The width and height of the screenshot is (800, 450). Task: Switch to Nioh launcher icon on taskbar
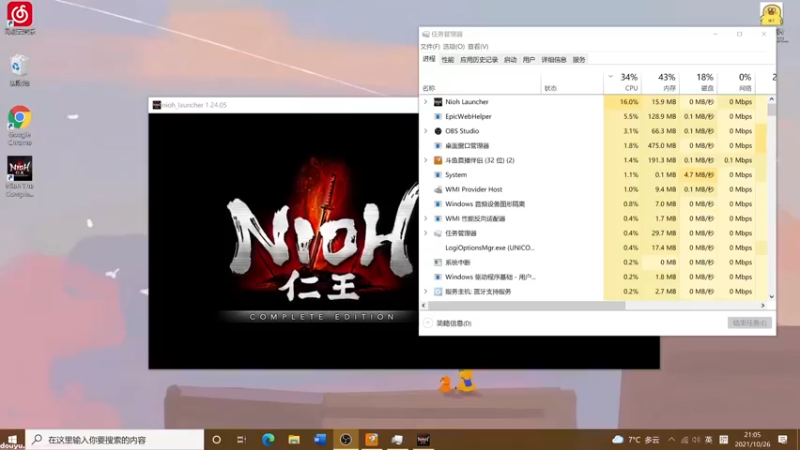pos(423,439)
